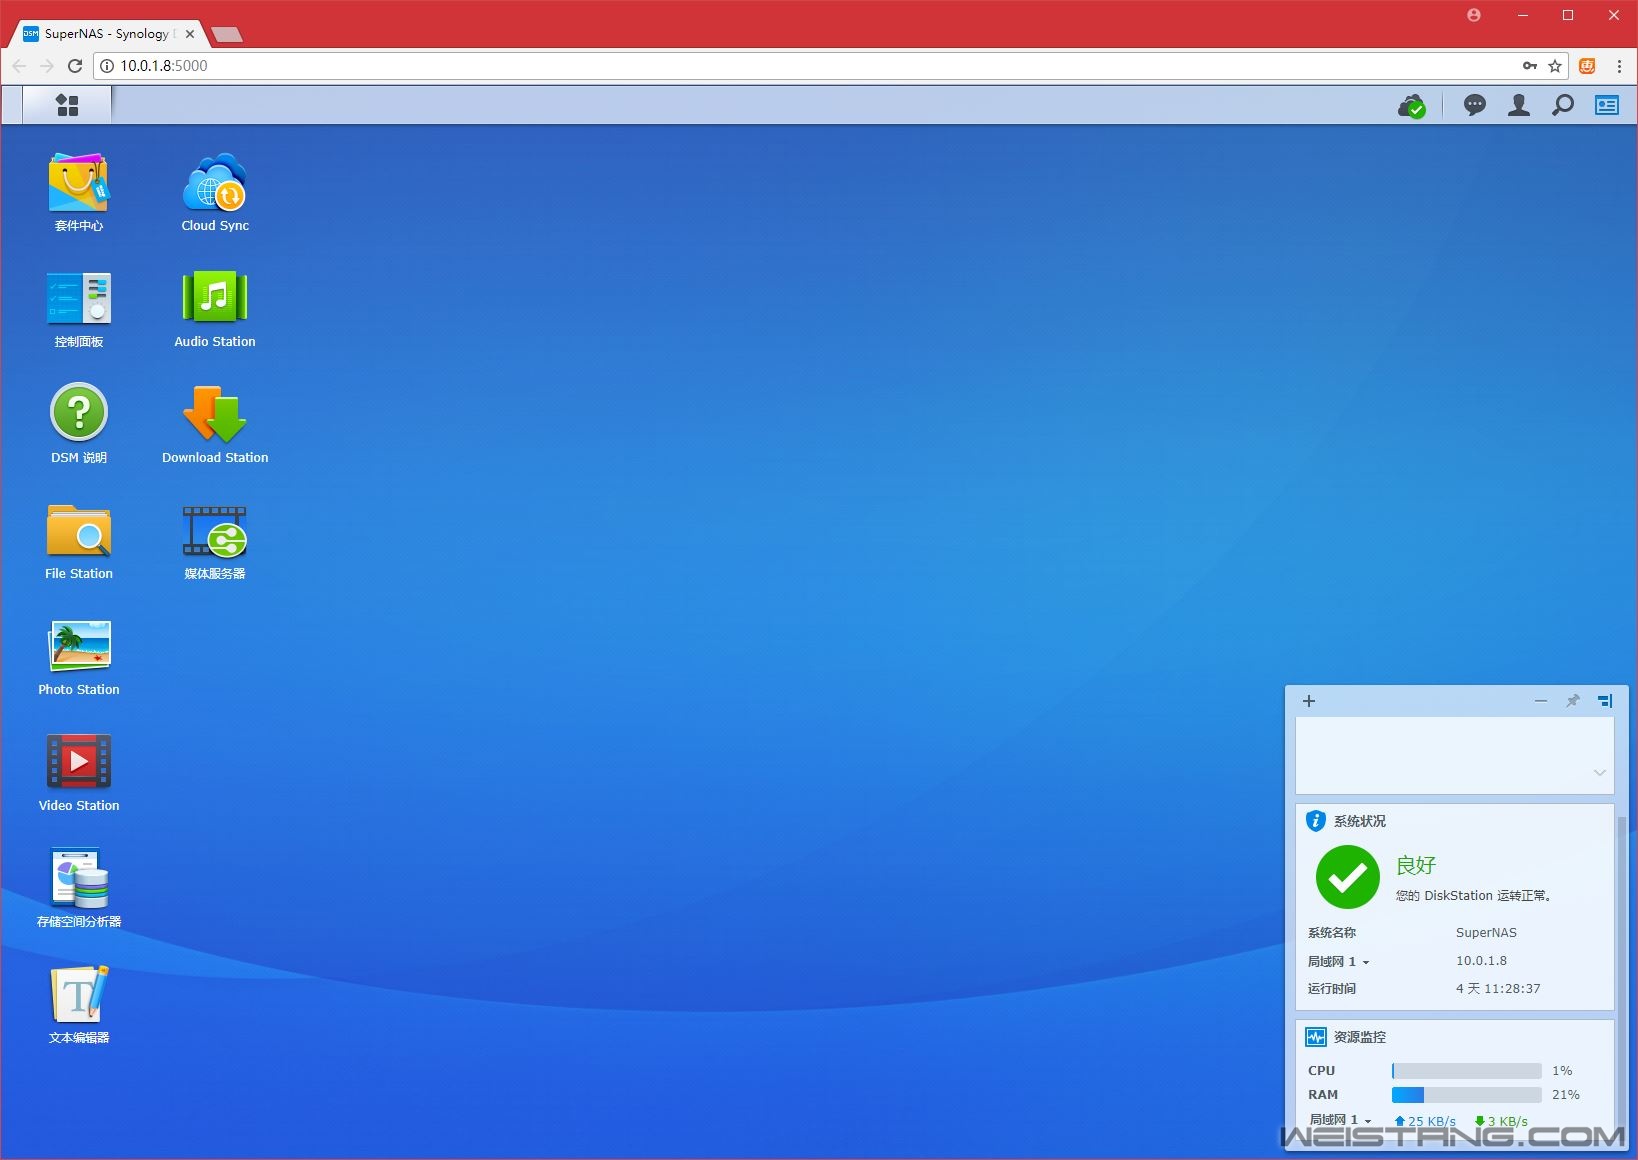Expand the empty widget chevron
Viewport: 1638px width, 1160px height.
[1600, 772]
